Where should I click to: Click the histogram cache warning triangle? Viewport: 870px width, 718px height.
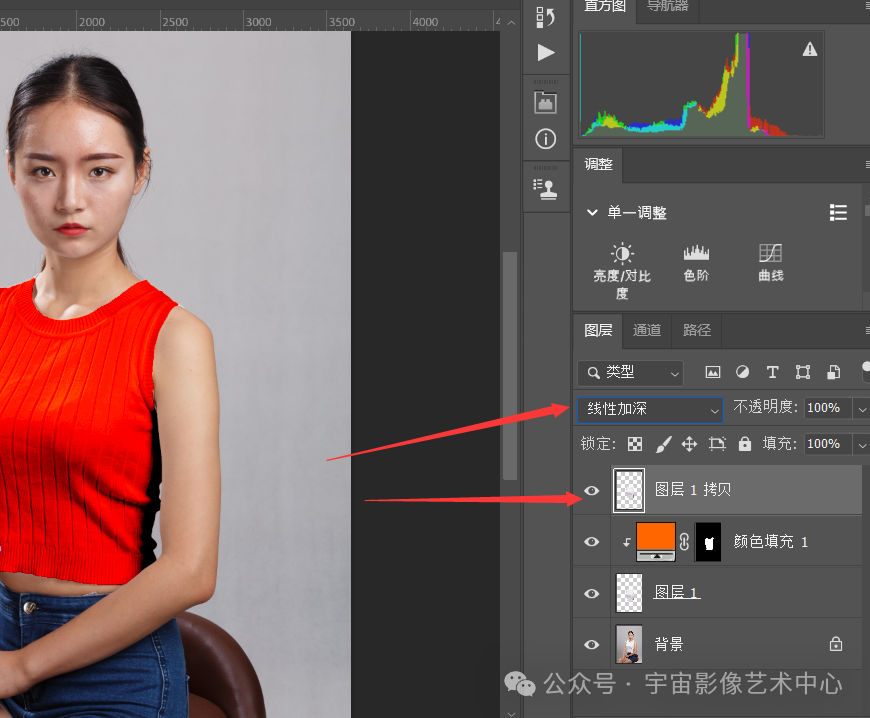pos(810,50)
